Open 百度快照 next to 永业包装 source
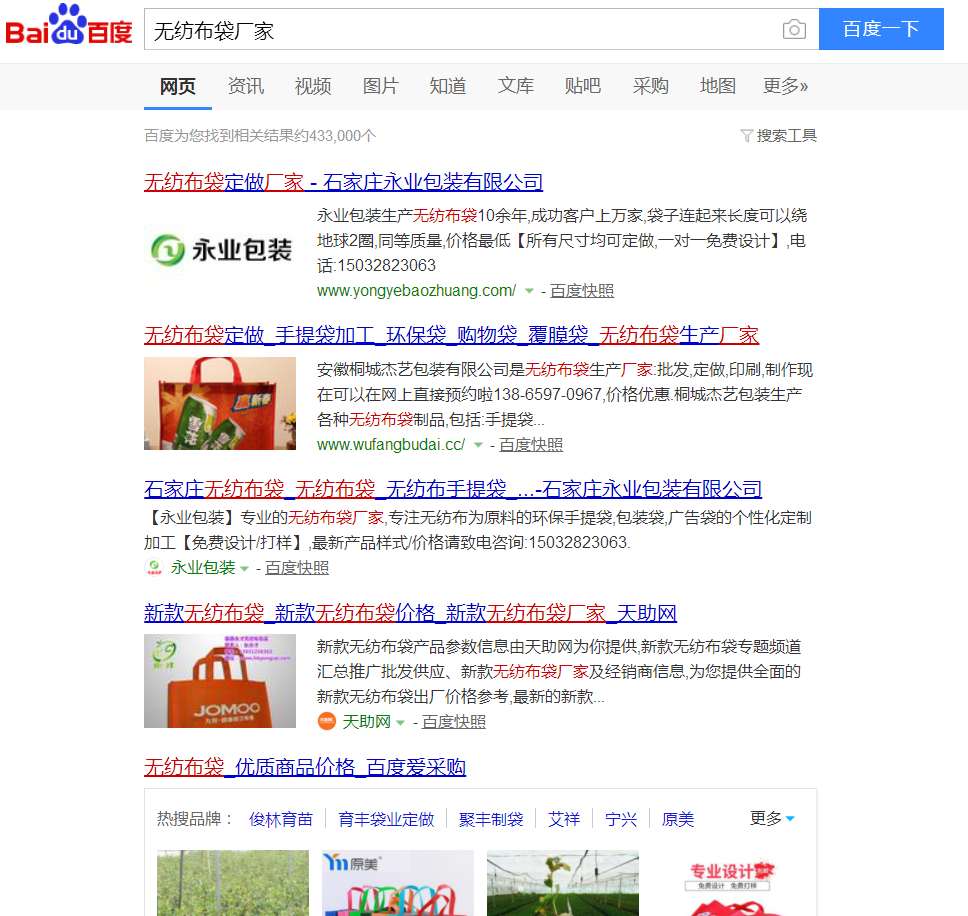Screen dimensions: 968x916 pyautogui.click(x=297, y=568)
